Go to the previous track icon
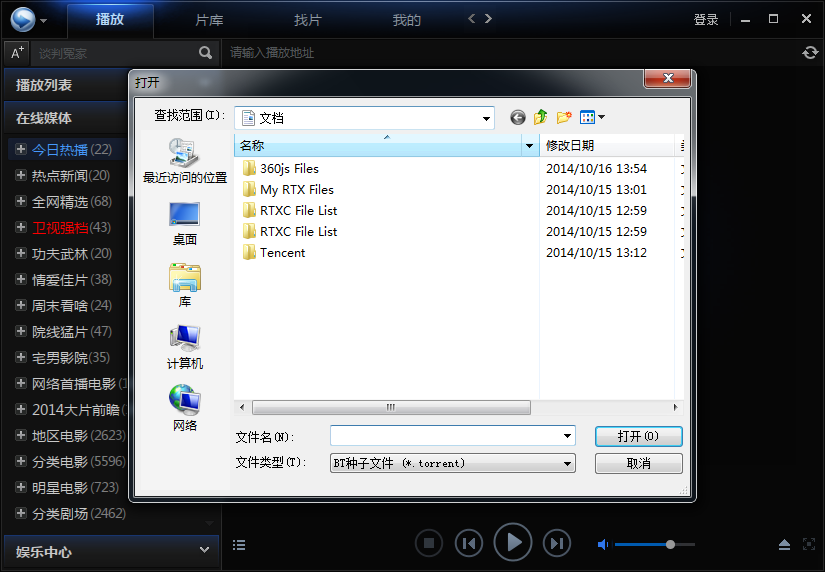 point(468,543)
